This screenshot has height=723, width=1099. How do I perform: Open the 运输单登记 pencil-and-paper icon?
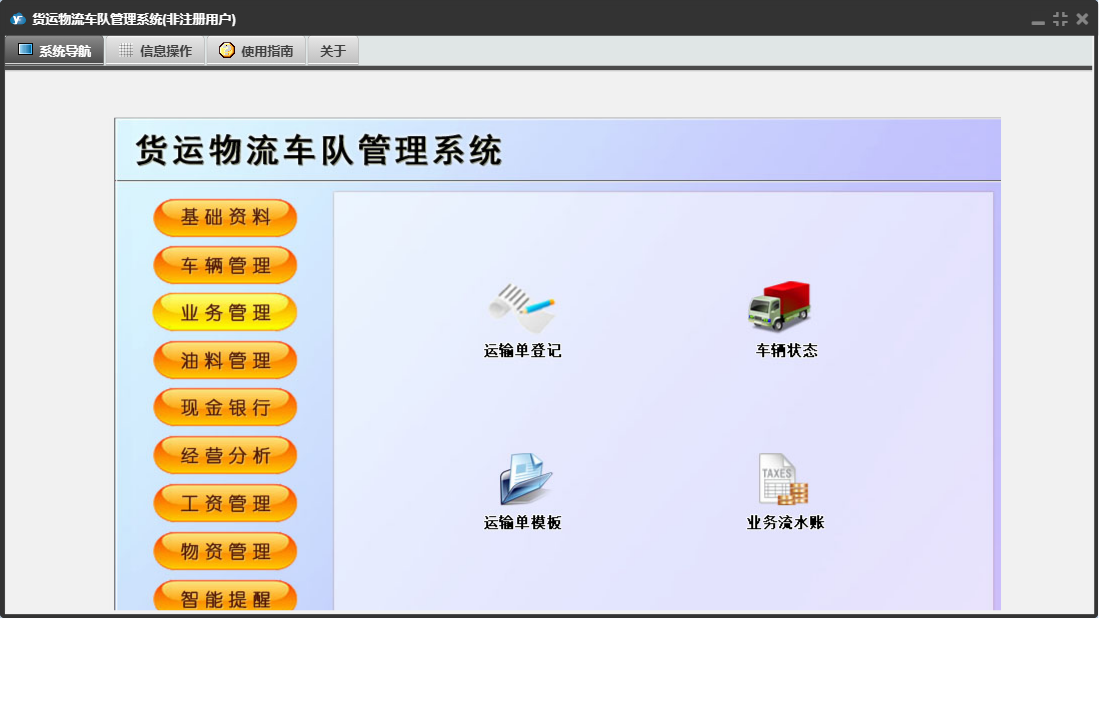[522, 308]
